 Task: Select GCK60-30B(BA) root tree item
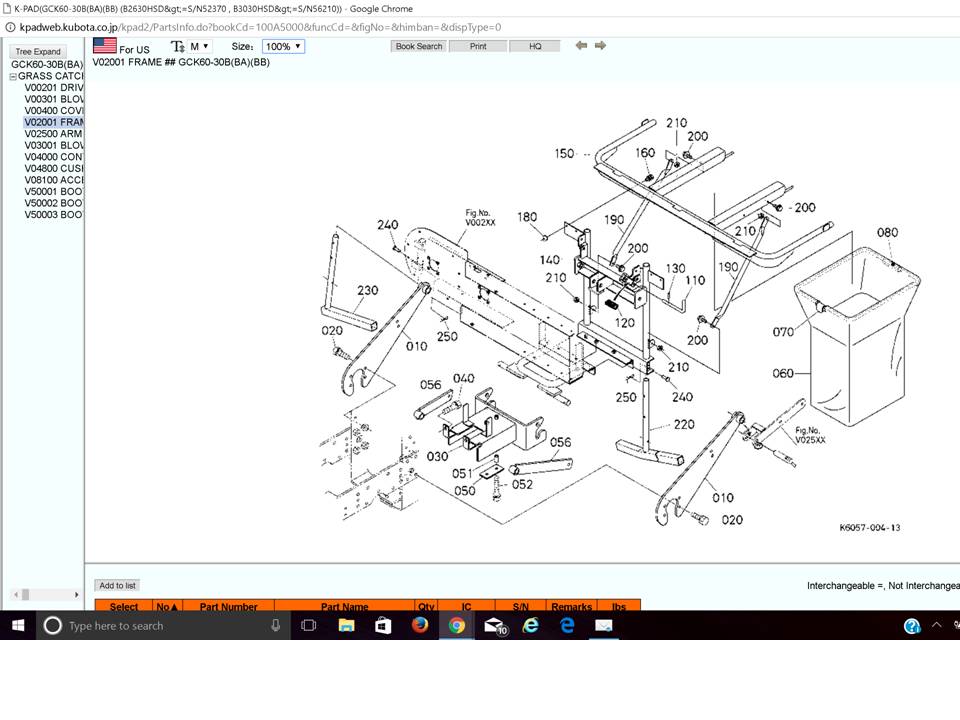click(x=47, y=64)
